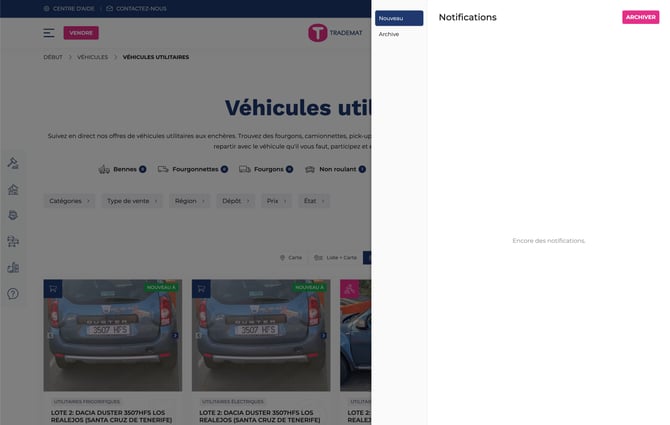The image size is (670, 425).
Task: Click the third sidebar icon below house
Action: [x=13, y=215]
